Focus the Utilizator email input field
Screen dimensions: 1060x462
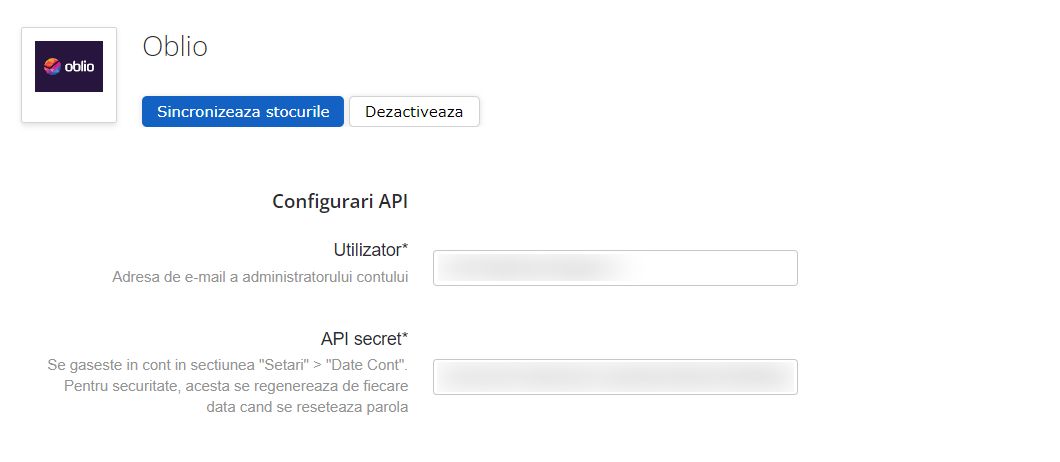[x=615, y=268]
